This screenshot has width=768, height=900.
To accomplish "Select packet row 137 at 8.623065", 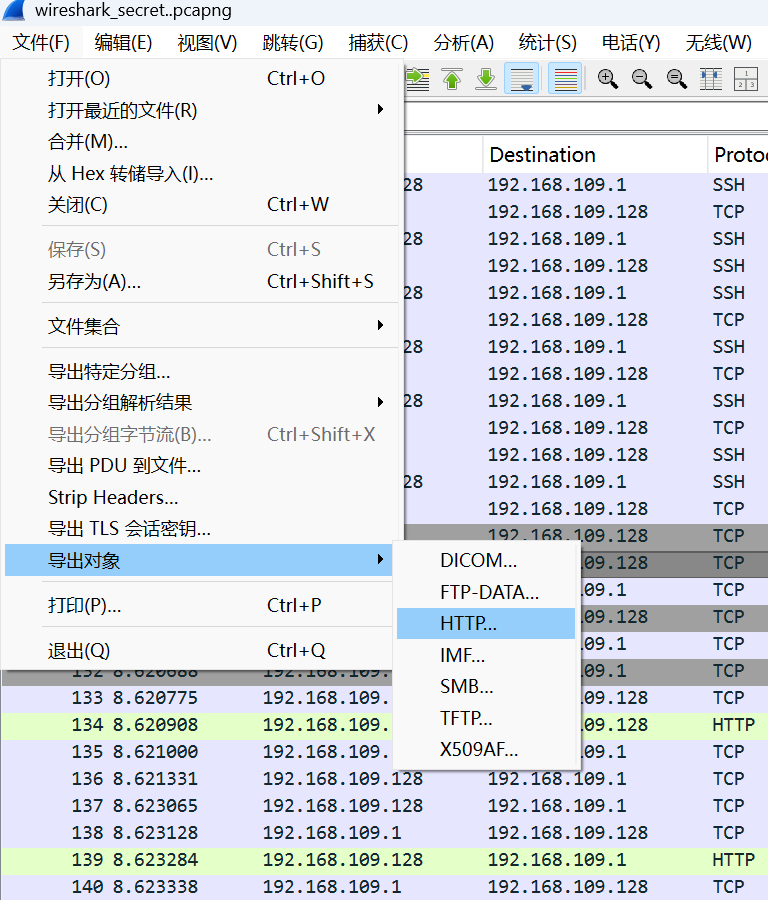I will (384, 806).
